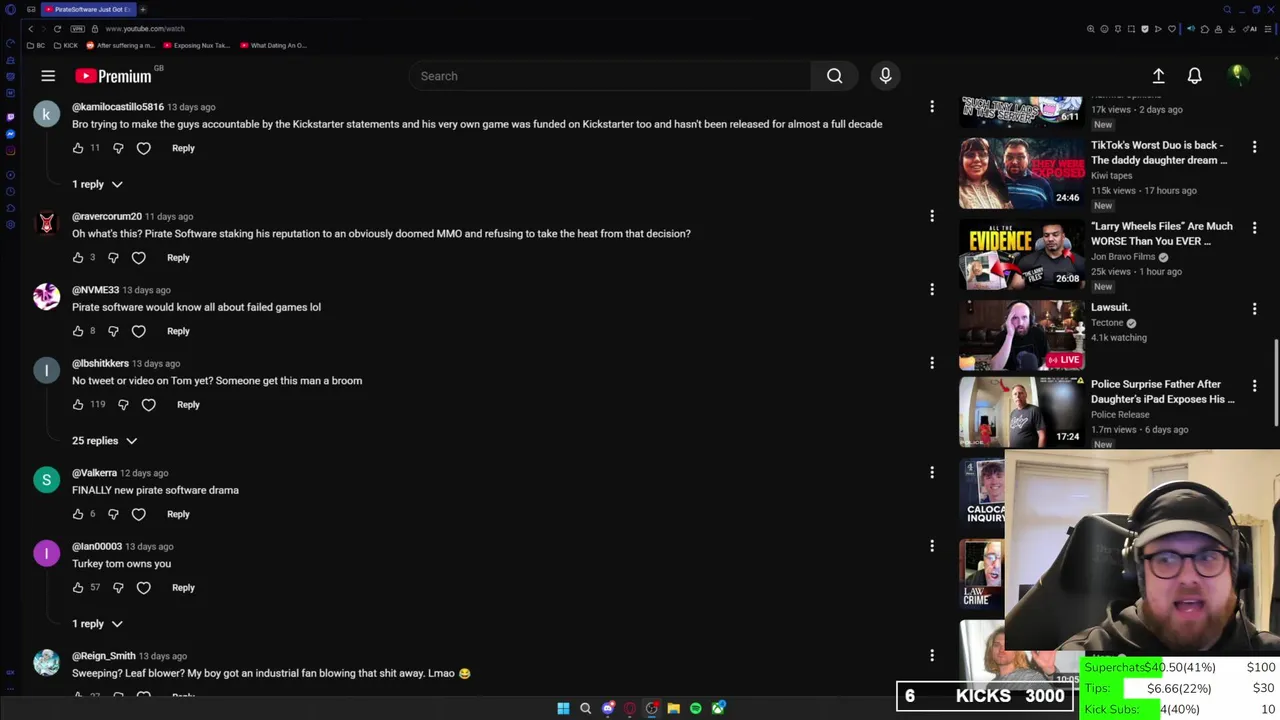Start voice search with the microphone
This screenshot has height=720, width=1280.
tap(885, 76)
